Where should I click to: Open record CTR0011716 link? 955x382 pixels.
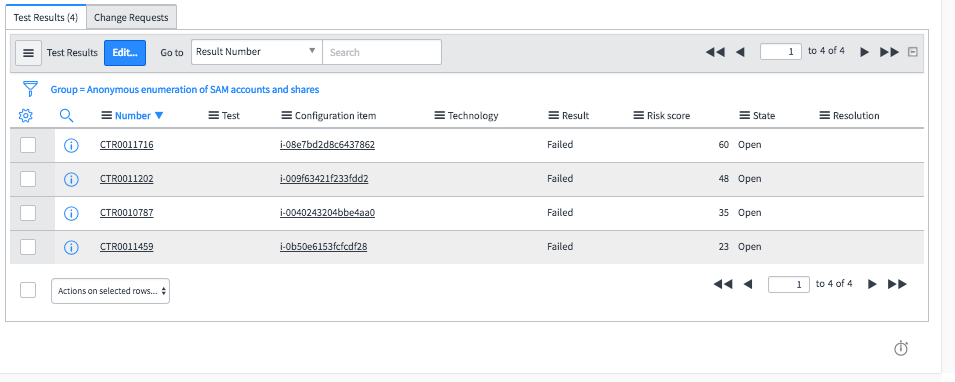click(x=127, y=145)
